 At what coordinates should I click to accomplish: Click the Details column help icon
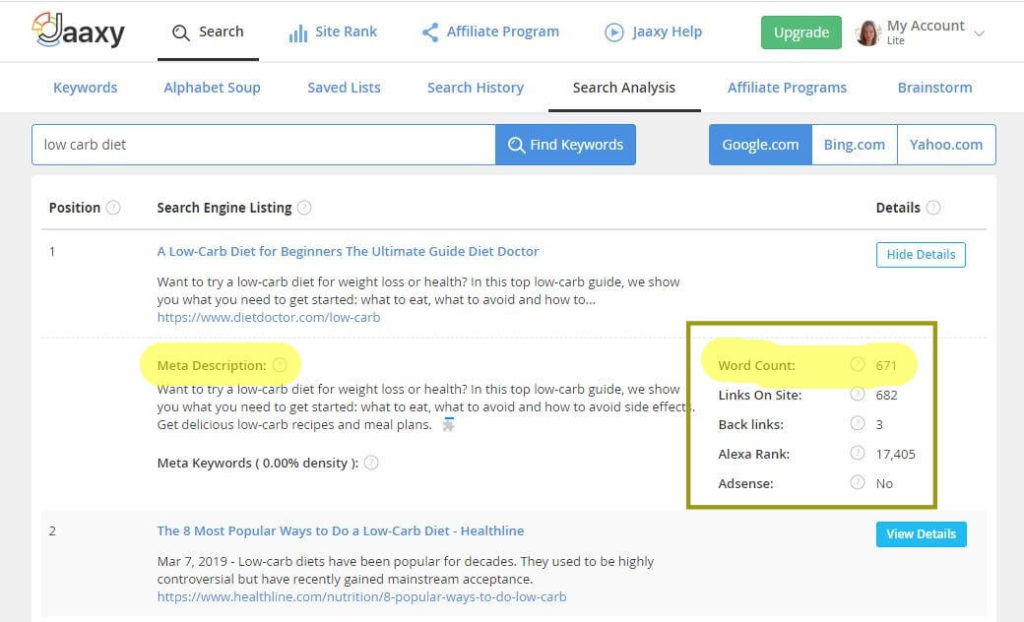933,208
